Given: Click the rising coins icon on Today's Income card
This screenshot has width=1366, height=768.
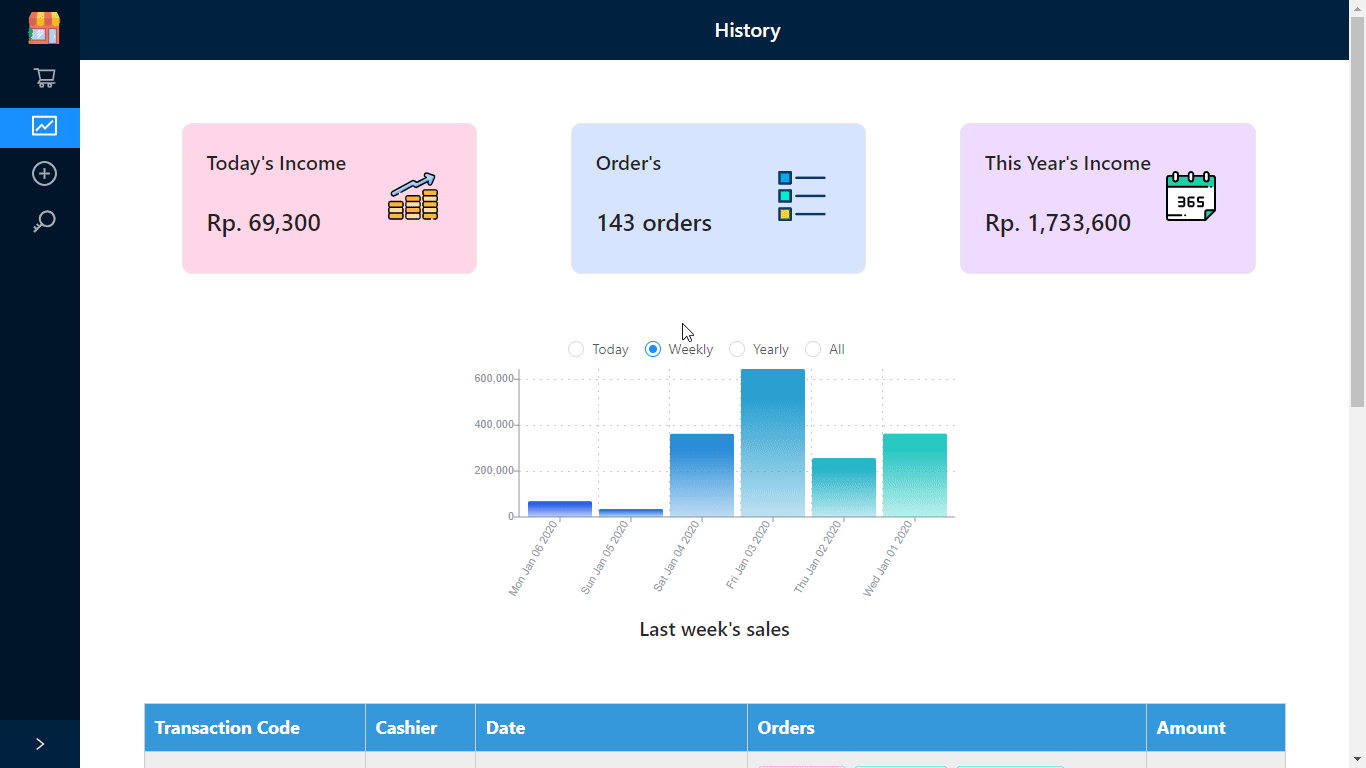Looking at the screenshot, I should coord(412,198).
